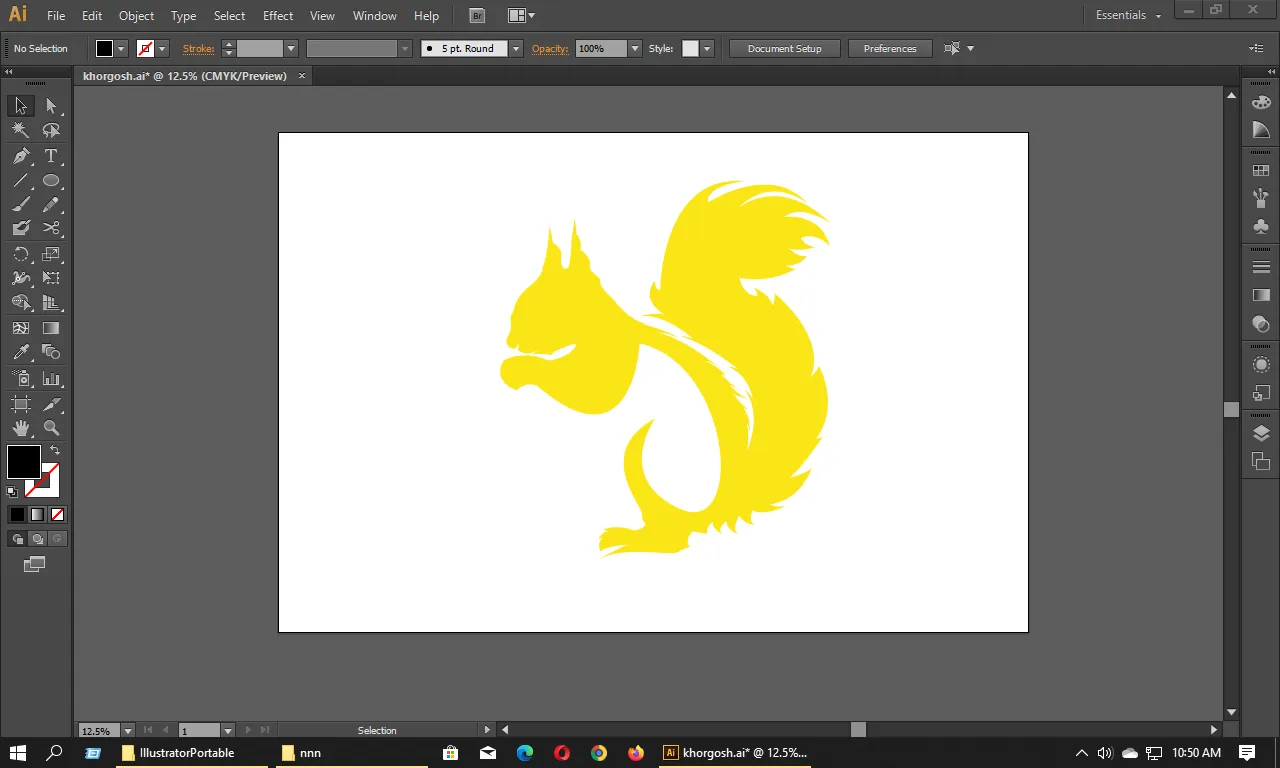This screenshot has height=768, width=1280.
Task: Choose the Ellipse tool
Action: click(51, 181)
